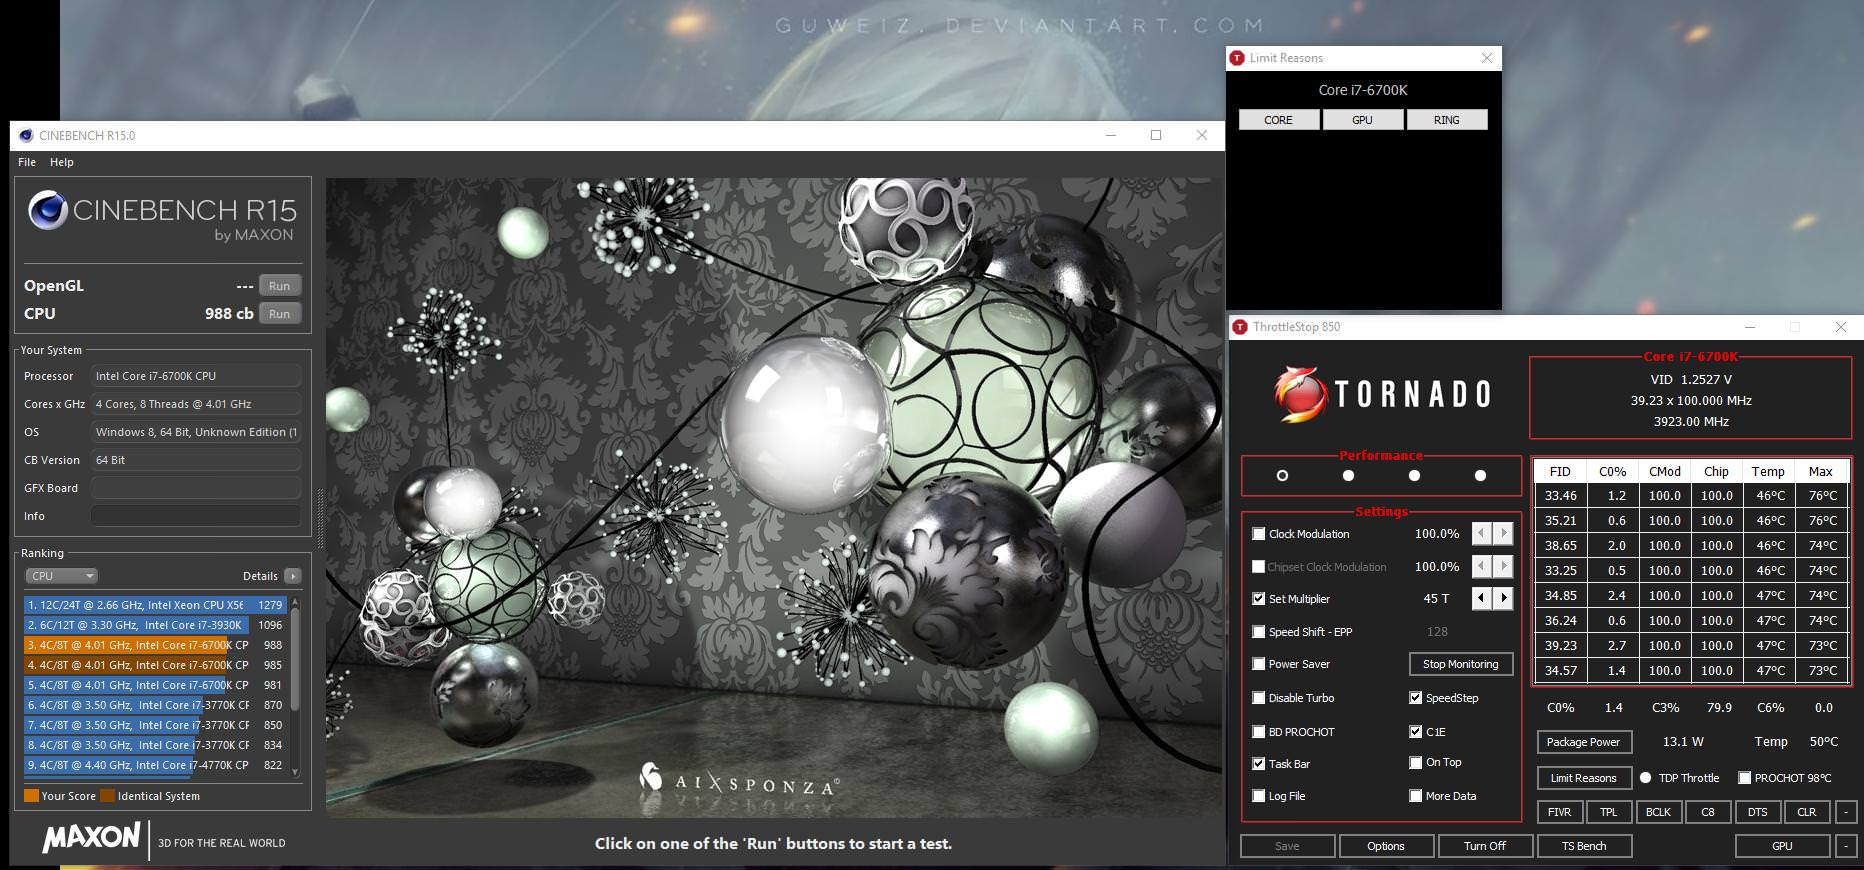The height and width of the screenshot is (870, 1864).
Task: Open ThrottleStop Options
Action: [1386, 846]
